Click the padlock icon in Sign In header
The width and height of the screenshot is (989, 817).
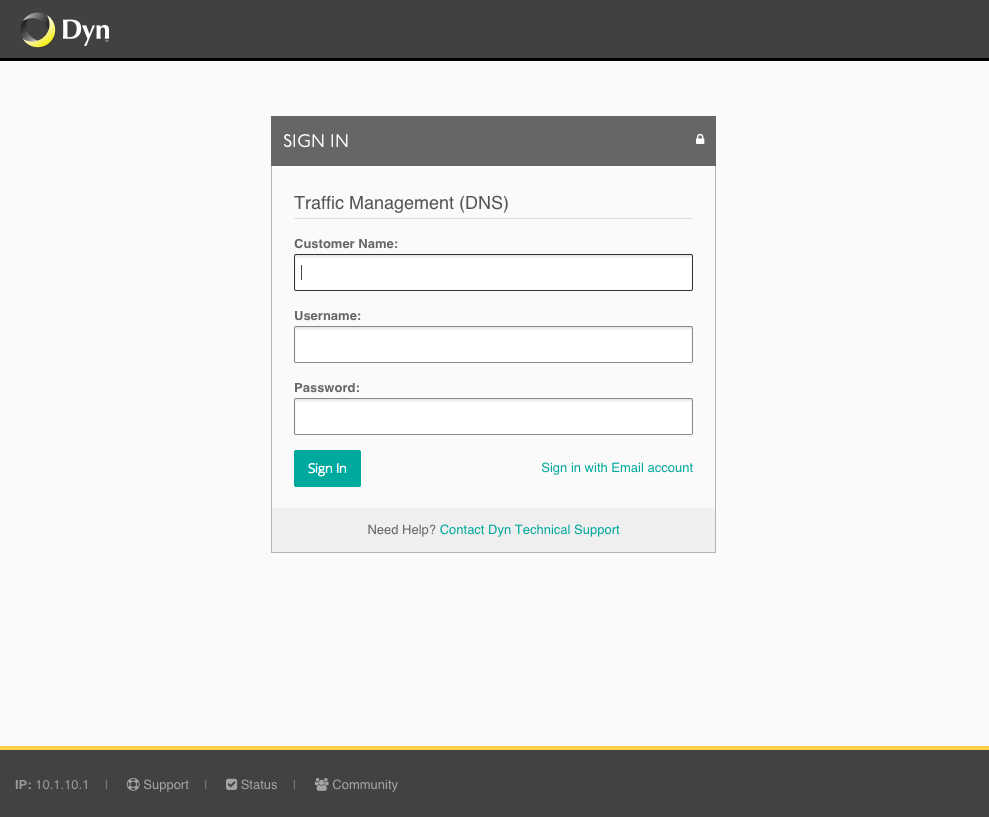[x=700, y=140]
